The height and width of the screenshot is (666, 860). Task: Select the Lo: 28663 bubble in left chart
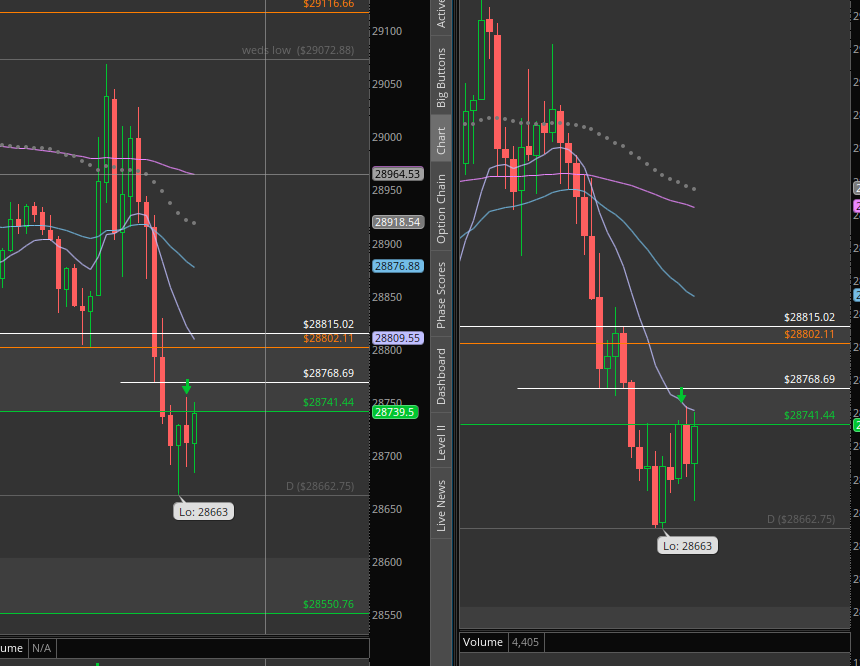pos(203,512)
